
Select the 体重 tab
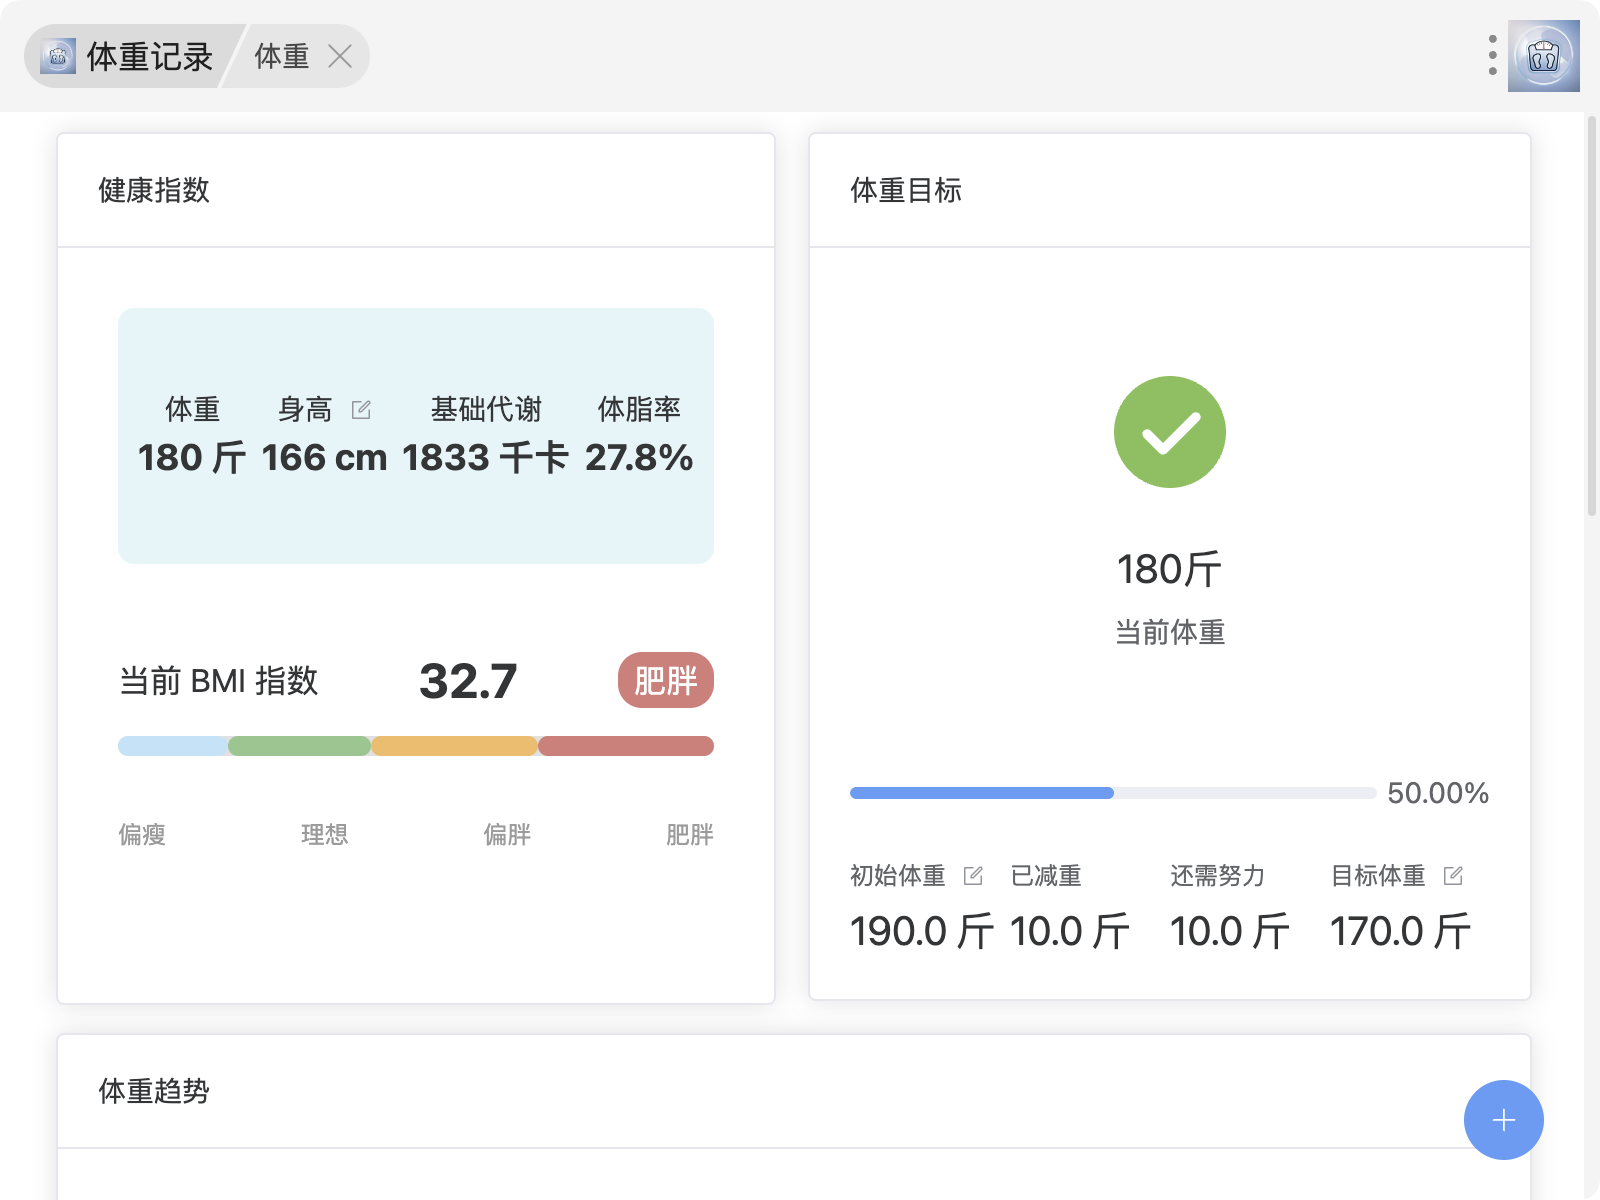pyautogui.click(x=282, y=57)
